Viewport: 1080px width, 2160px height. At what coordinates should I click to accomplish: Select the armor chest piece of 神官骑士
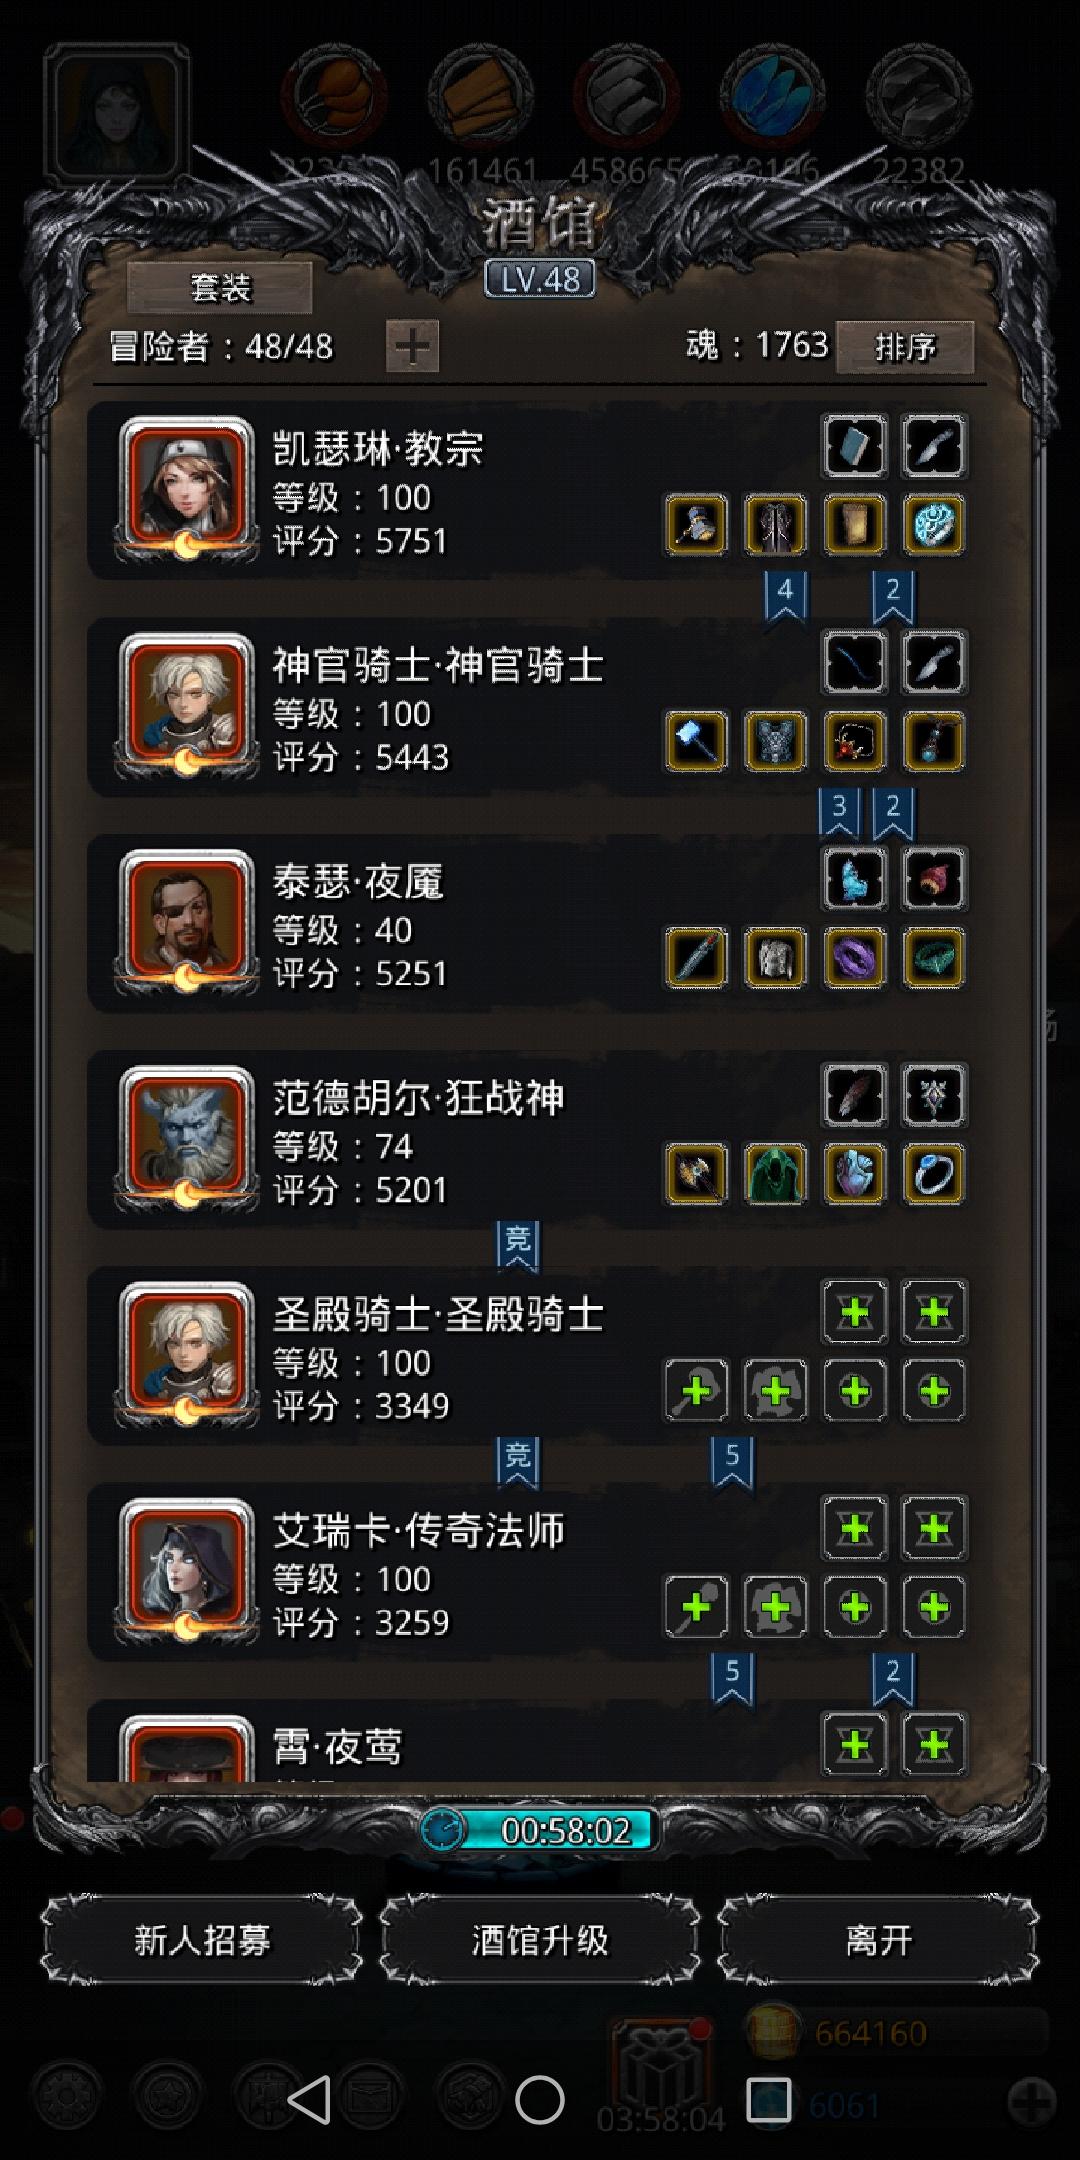[x=775, y=741]
